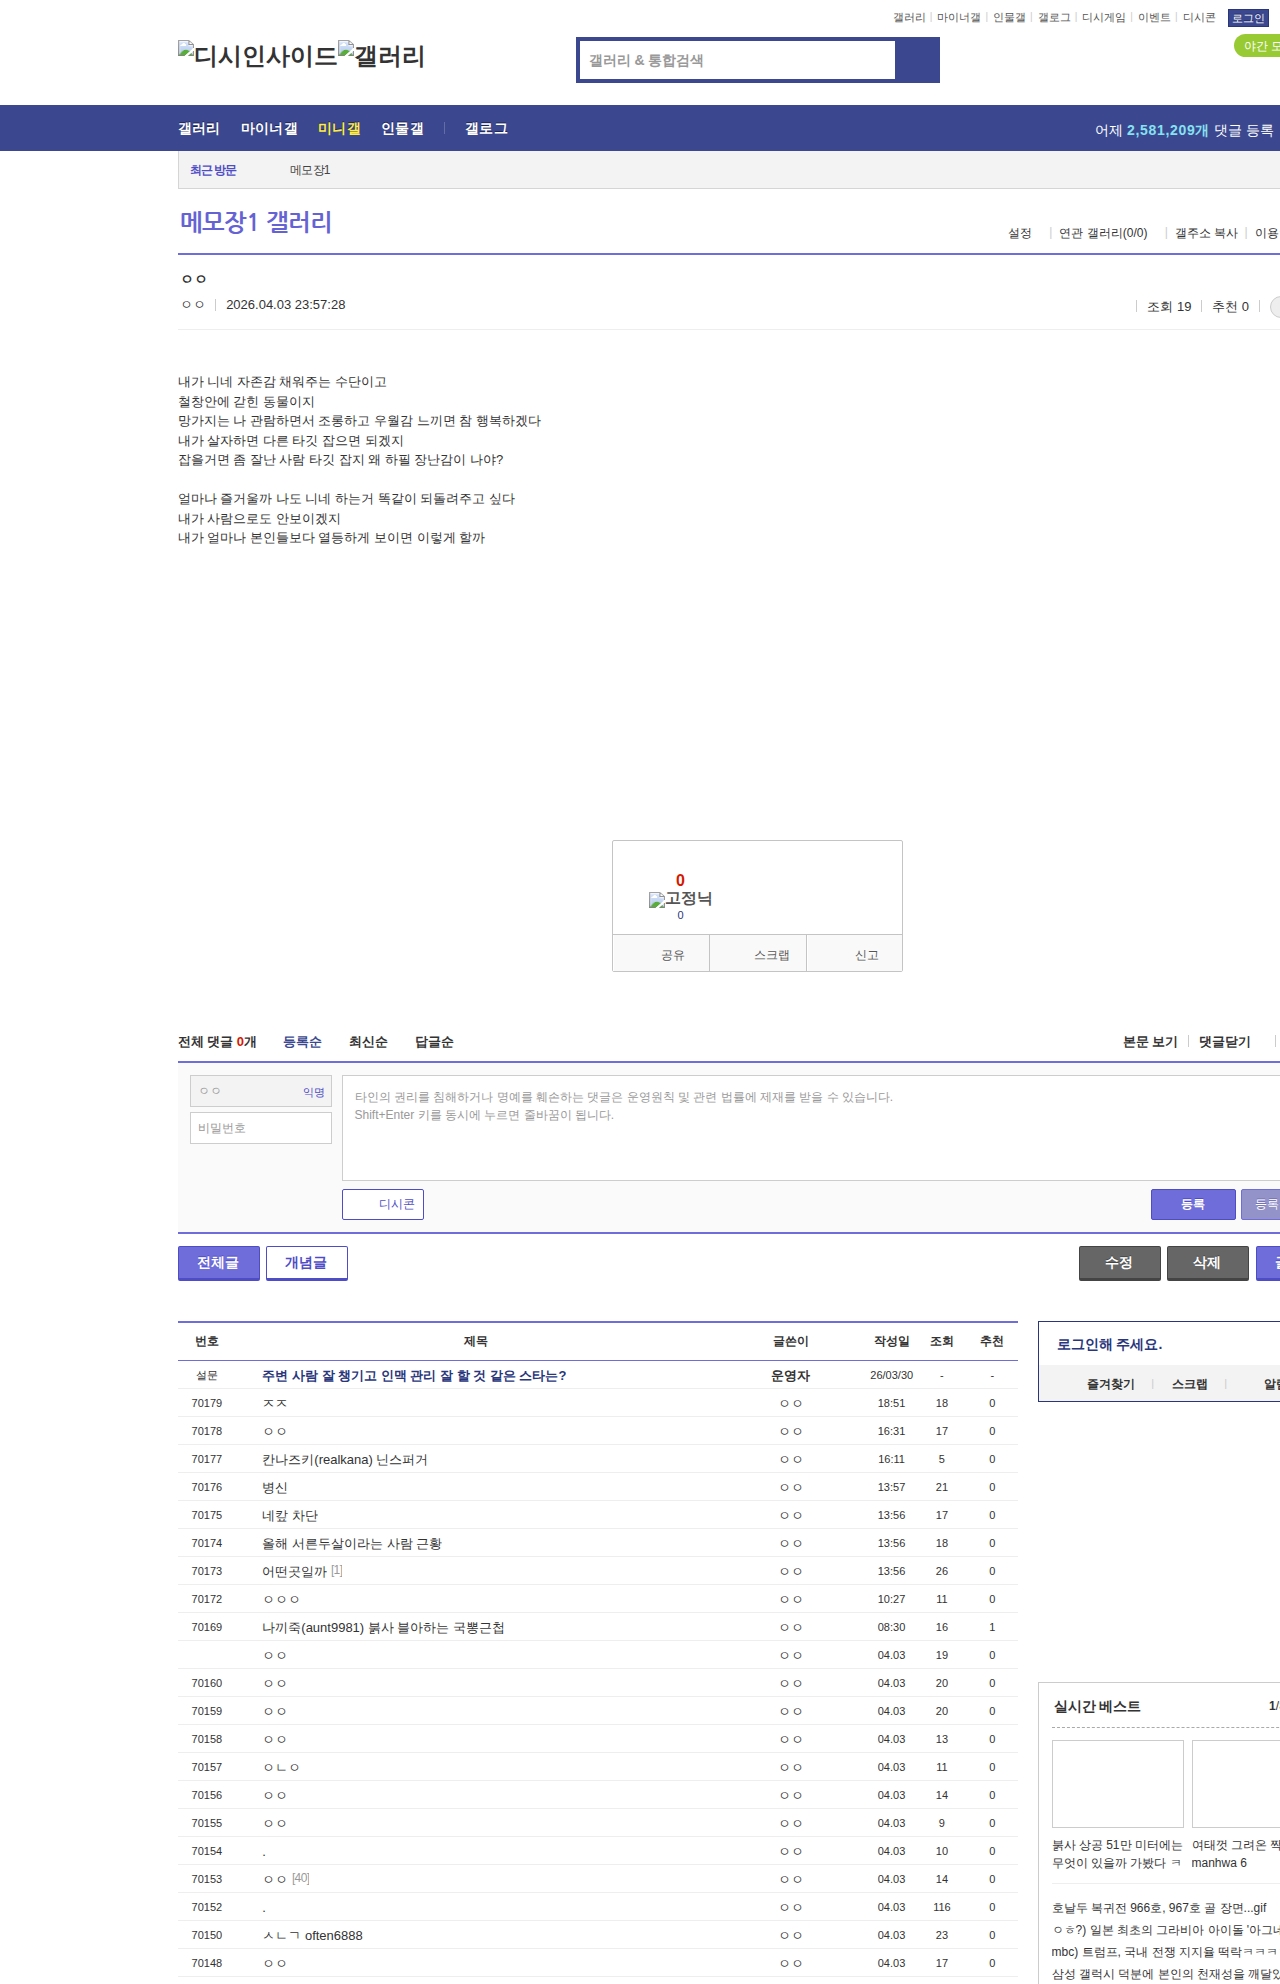Collapse comments with 댓글닫기
This screenshot has width=1280, height=1984.
click(1225, 1042)
